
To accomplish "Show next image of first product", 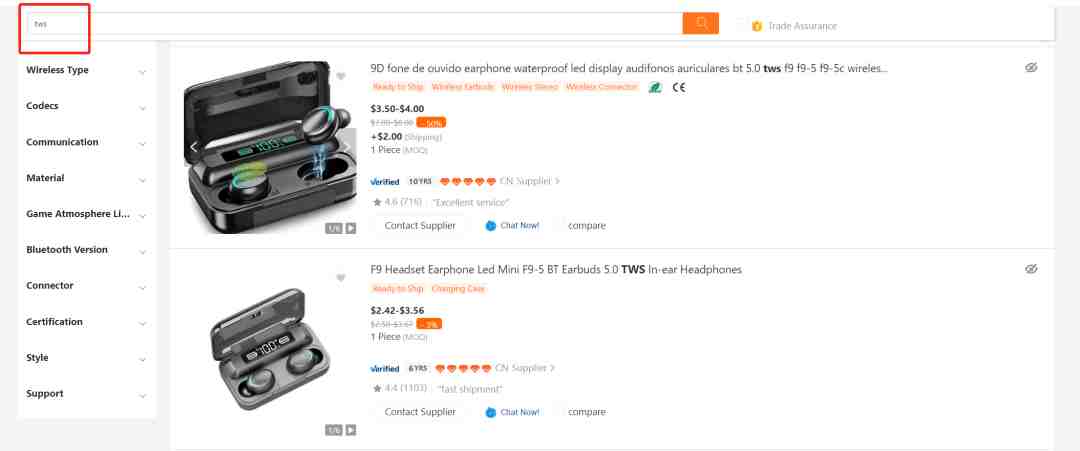I will click(x=349, y=147).
